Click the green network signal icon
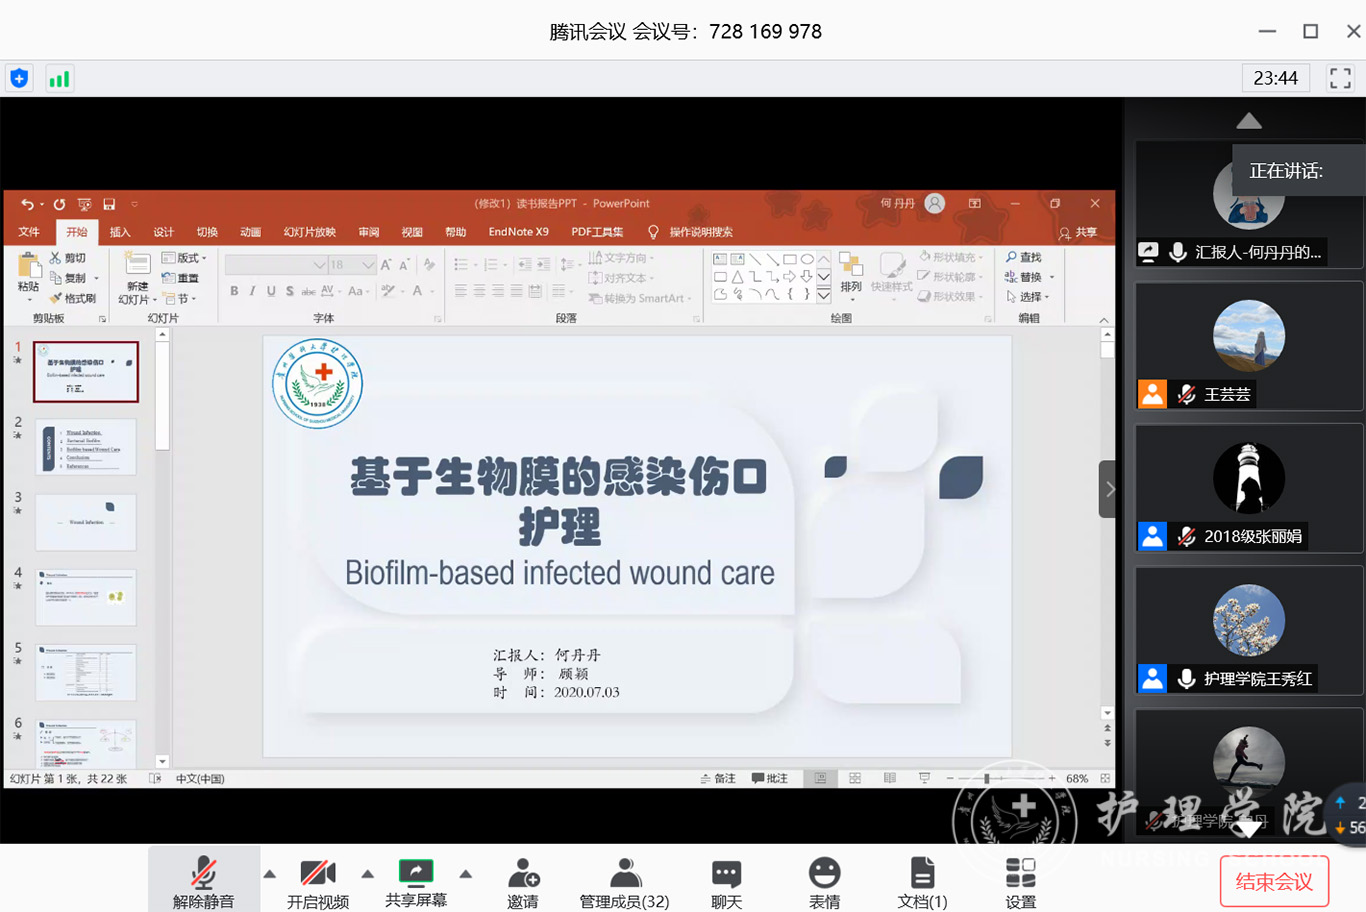 tap(60, 79)
